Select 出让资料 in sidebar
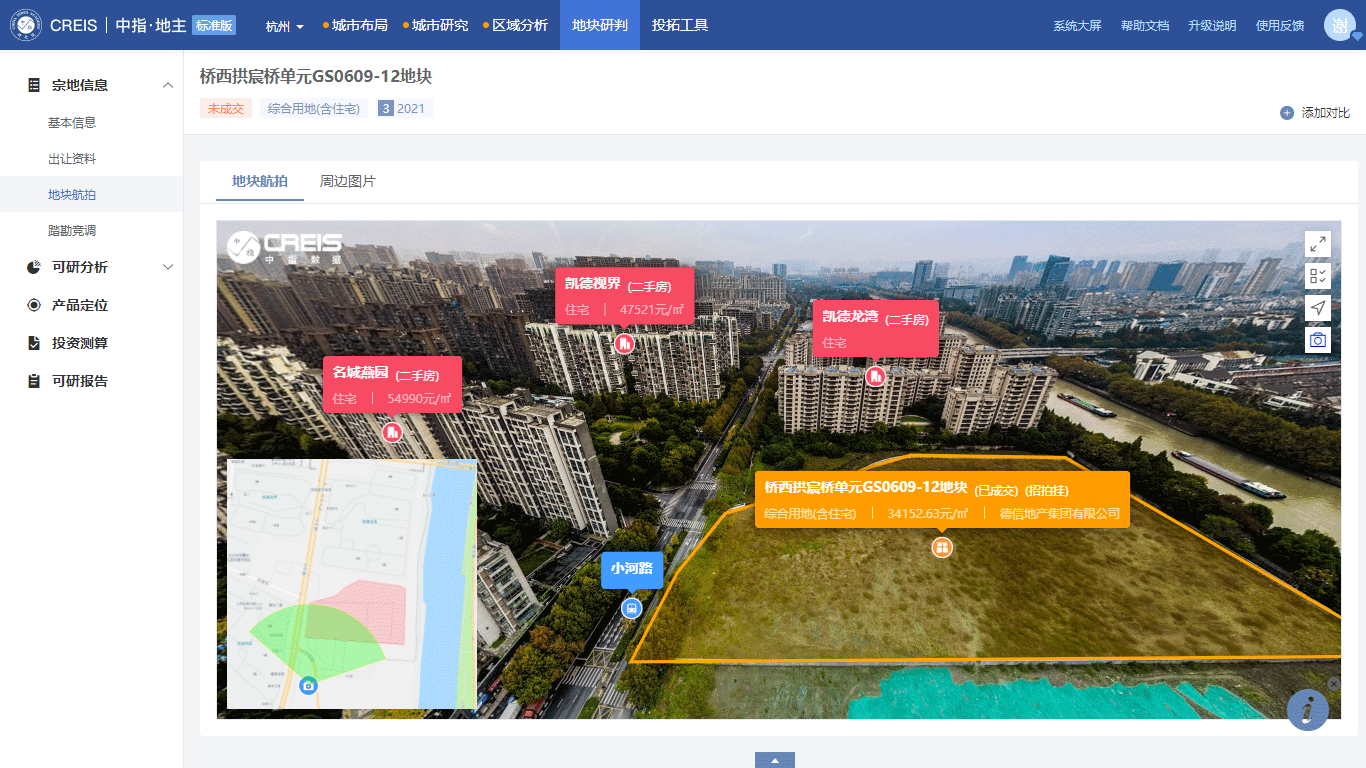 (x=72, y=159)
